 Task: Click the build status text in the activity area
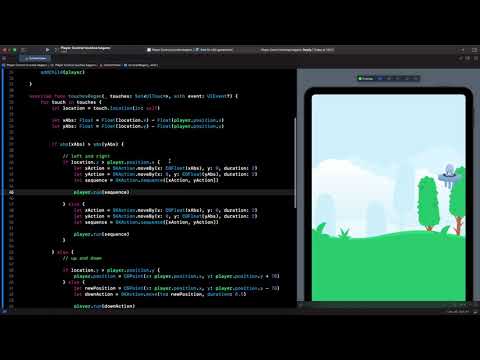pyautogui.click(x=297, y=50)
